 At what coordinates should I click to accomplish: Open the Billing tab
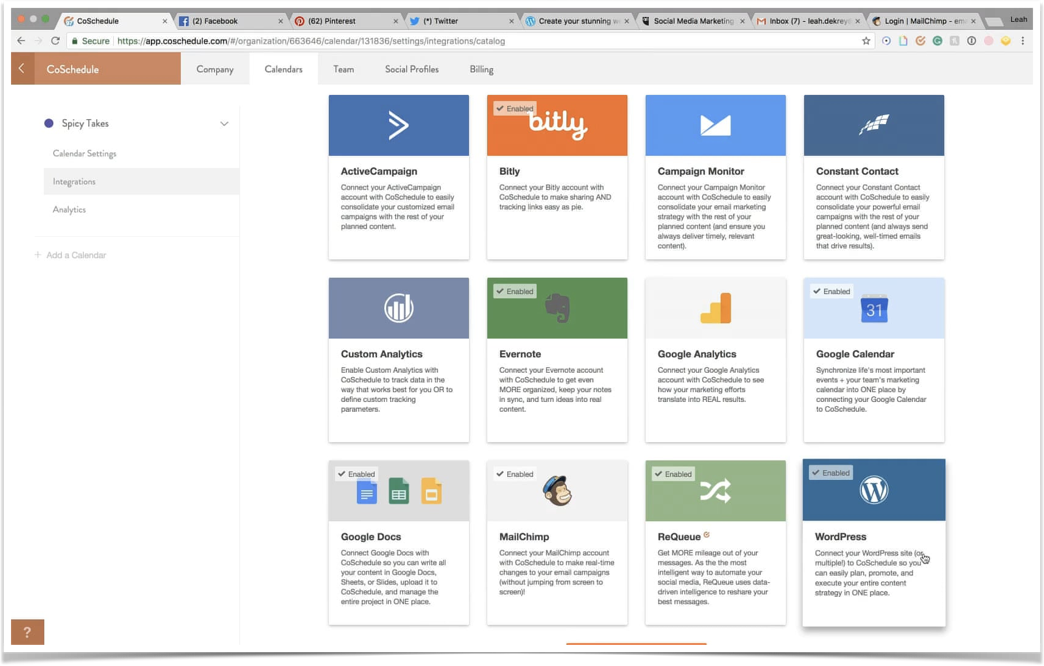[x=481, y=69]
